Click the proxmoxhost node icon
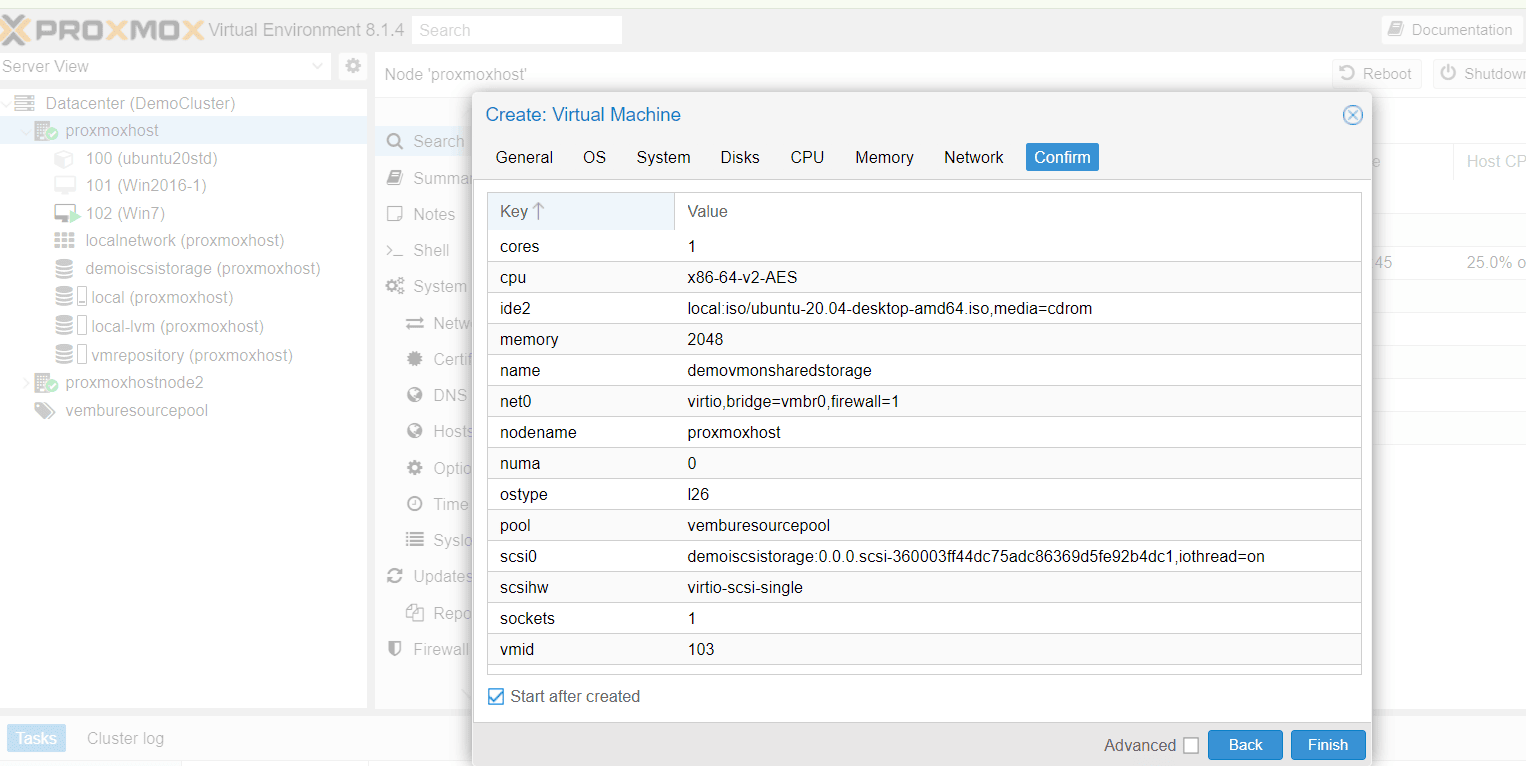This screenshot has height=766, width=1526. 46,131
